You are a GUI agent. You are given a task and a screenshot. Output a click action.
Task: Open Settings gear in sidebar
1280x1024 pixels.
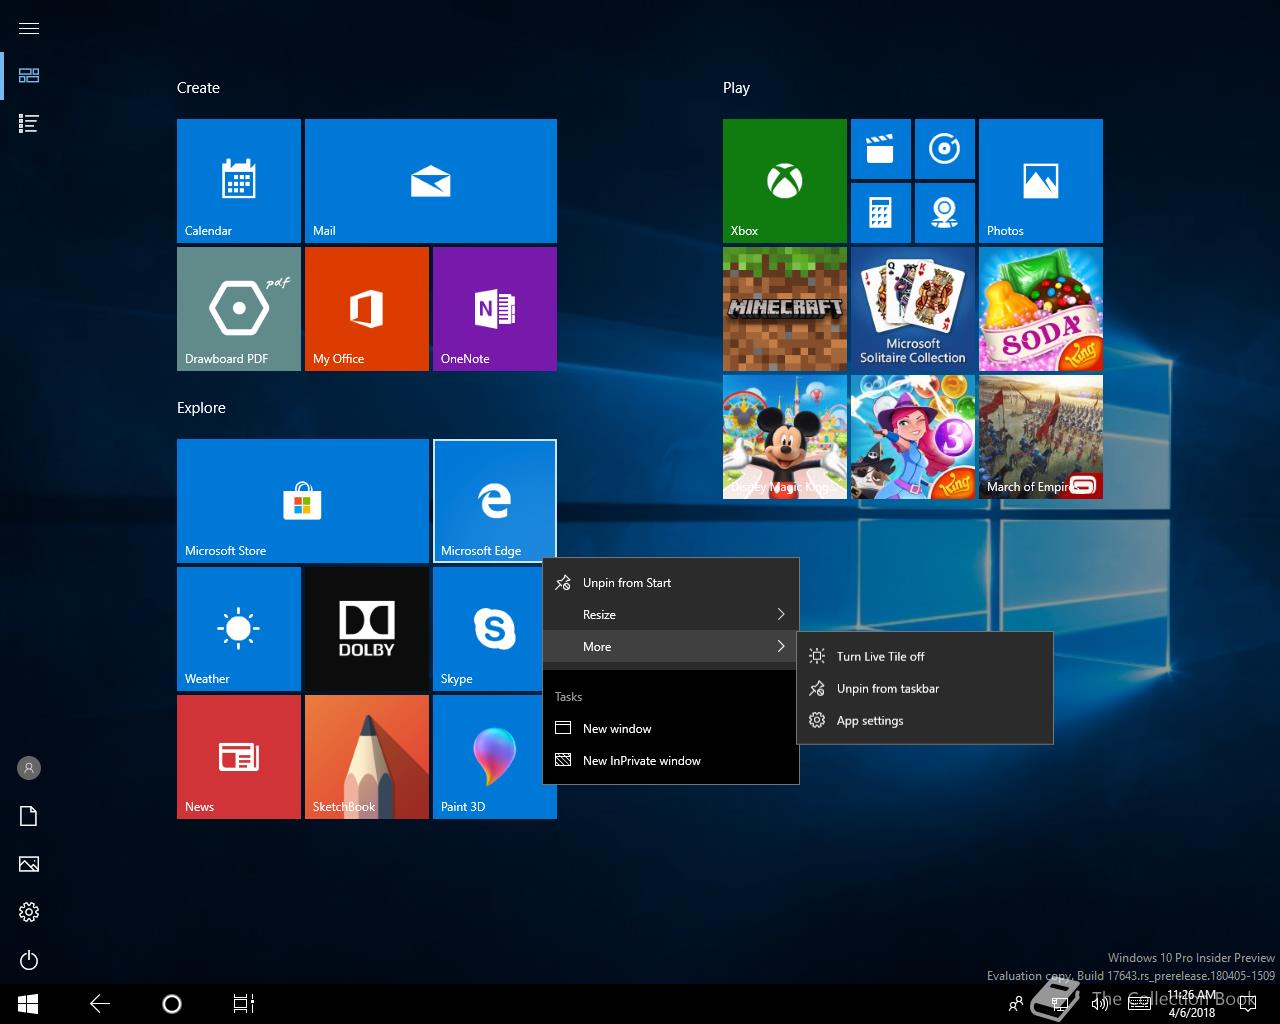(x=29, y=912)
